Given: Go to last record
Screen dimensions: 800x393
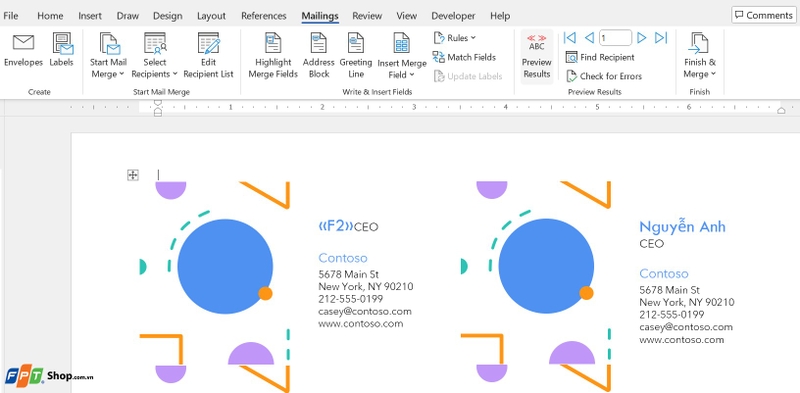Looking at the screenshot, I should click(661, 38).
